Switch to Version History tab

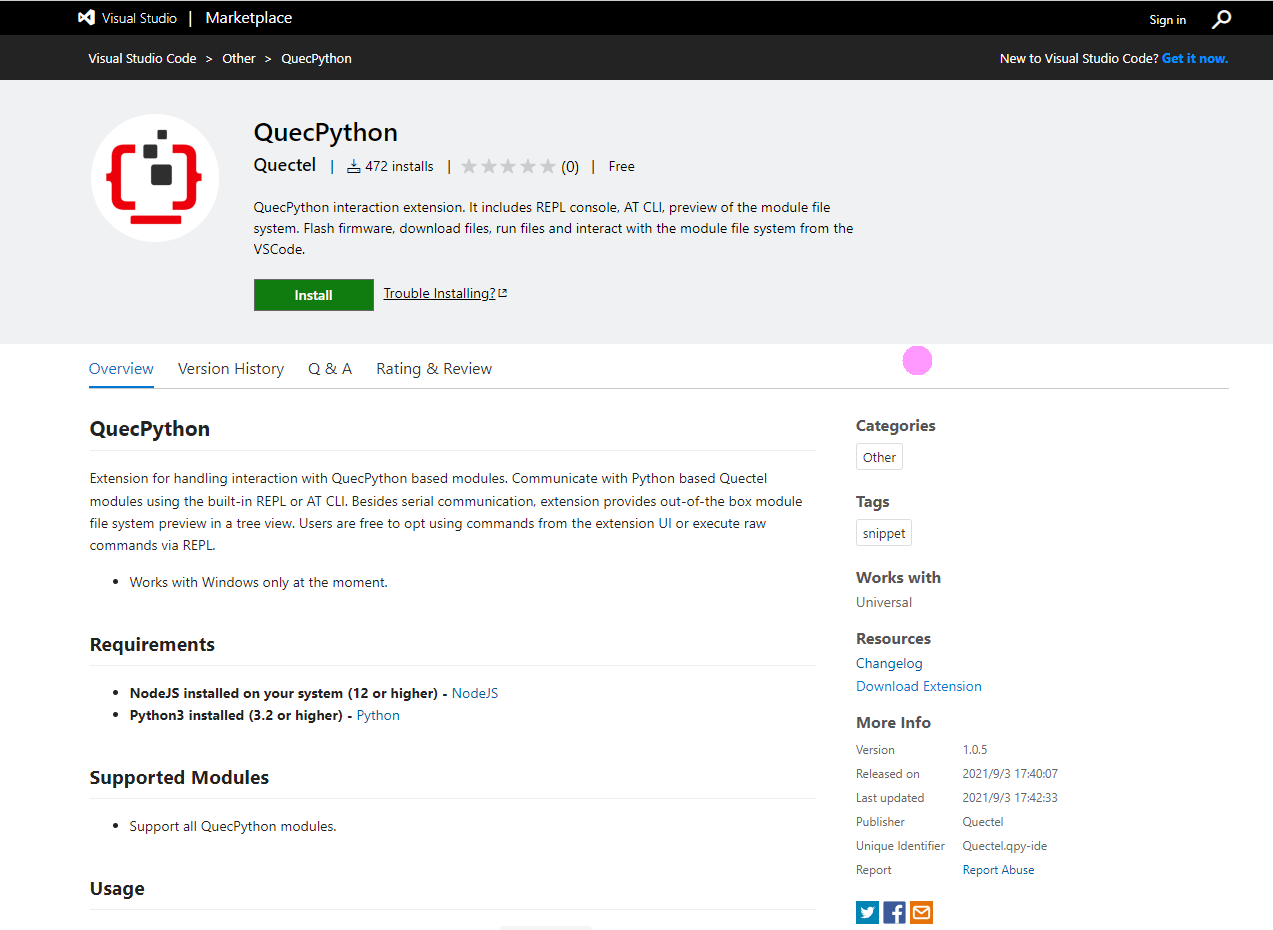click(x=231, y=368)
